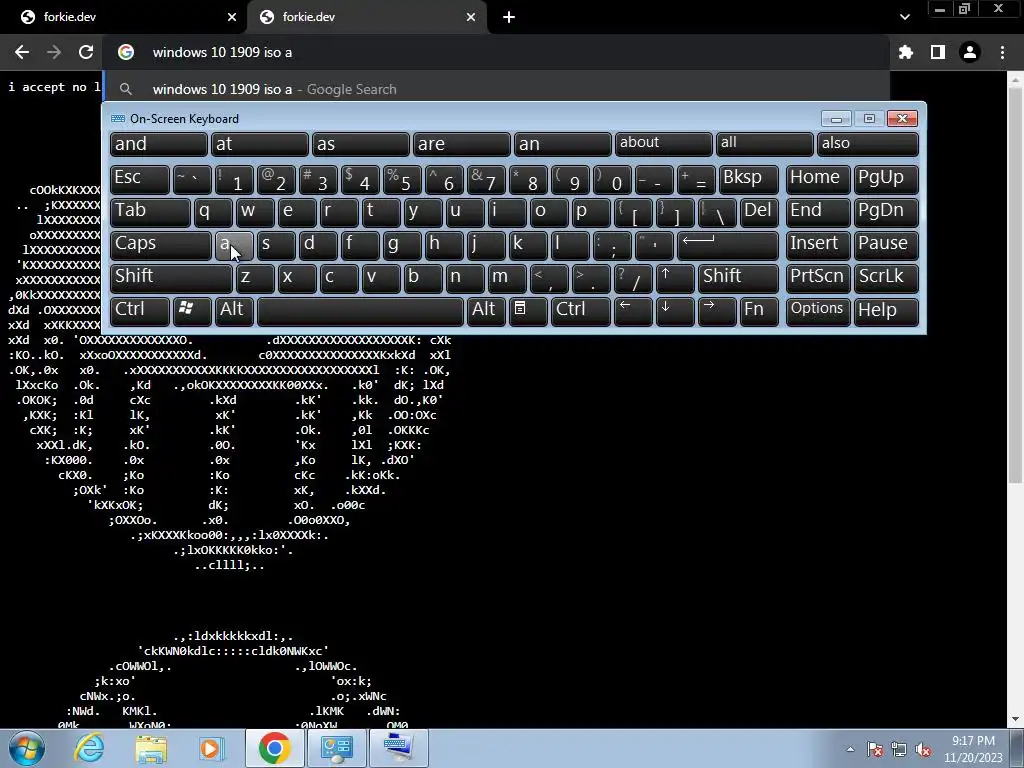Tap the number 5 key
1024x768 pixels.
click(402, 179)
